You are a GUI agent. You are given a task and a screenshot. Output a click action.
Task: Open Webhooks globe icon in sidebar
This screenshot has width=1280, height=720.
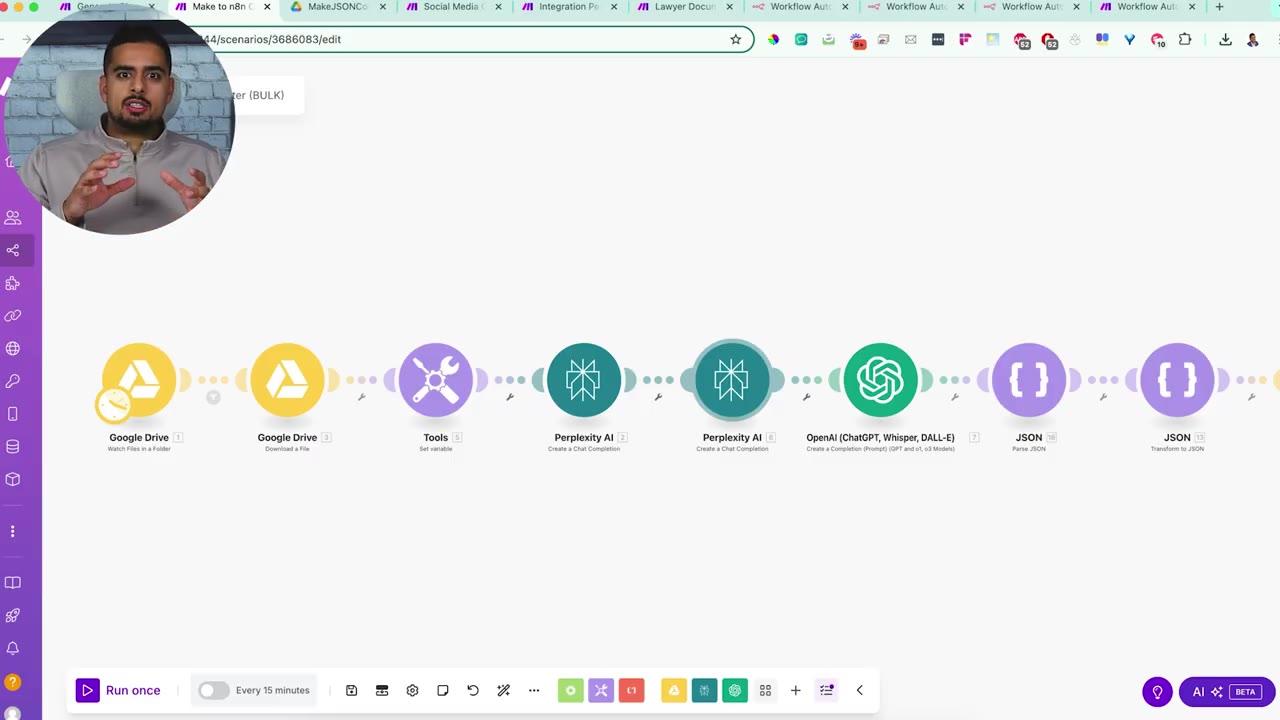pos(13,349)
